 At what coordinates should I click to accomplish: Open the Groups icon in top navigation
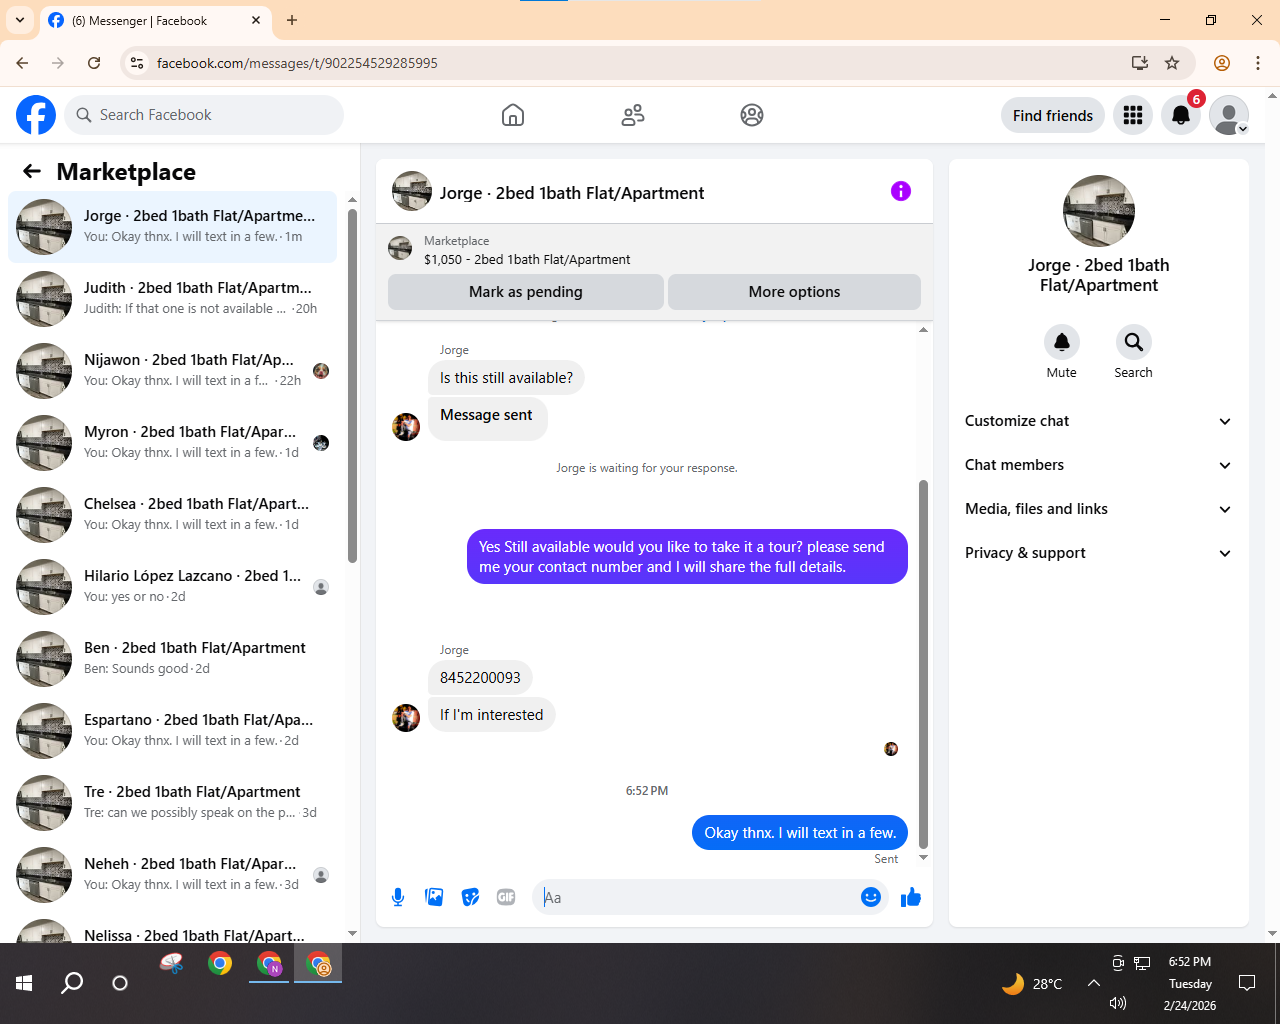[x=752, y=115]
